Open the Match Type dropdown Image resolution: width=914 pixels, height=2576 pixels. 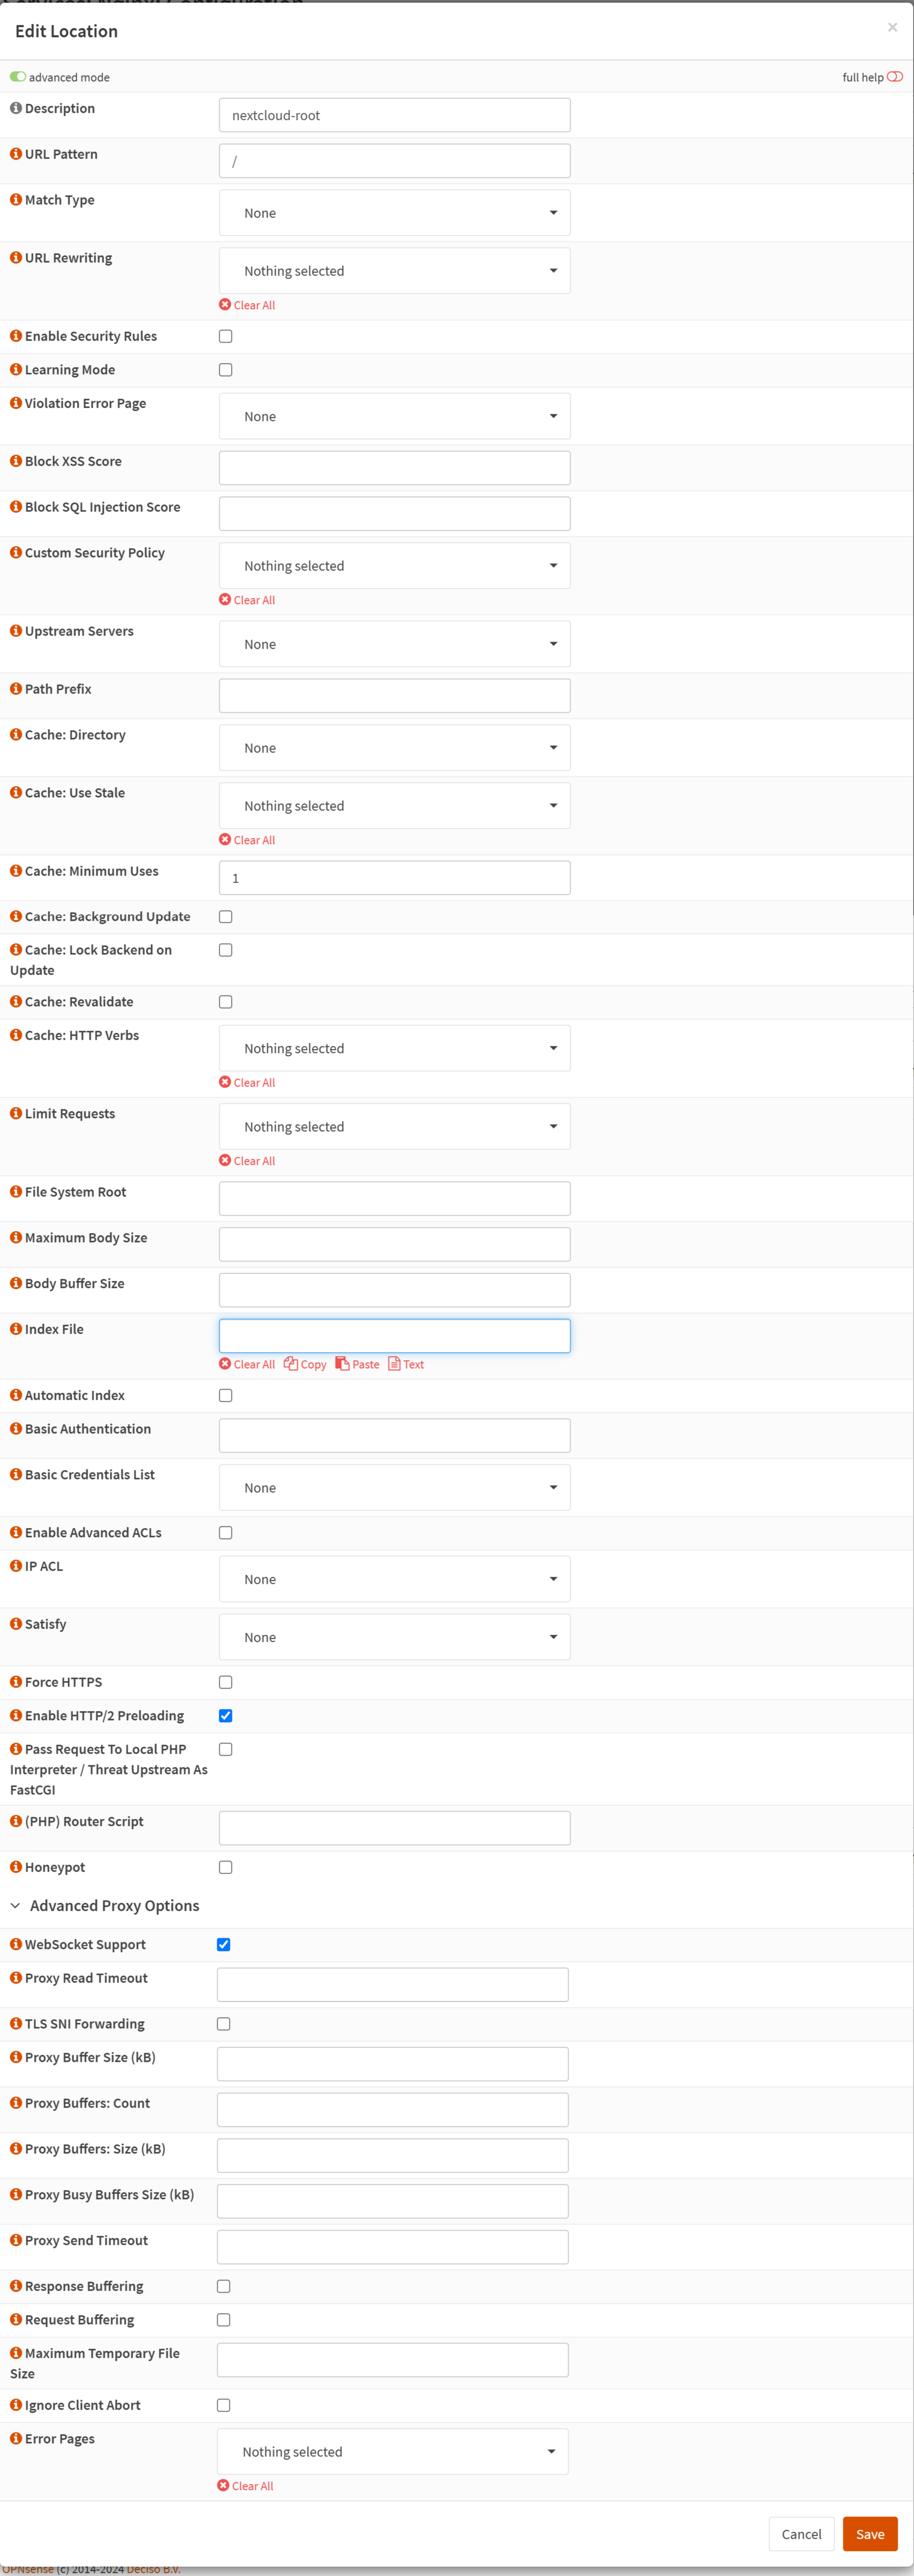tap(395, 213)
